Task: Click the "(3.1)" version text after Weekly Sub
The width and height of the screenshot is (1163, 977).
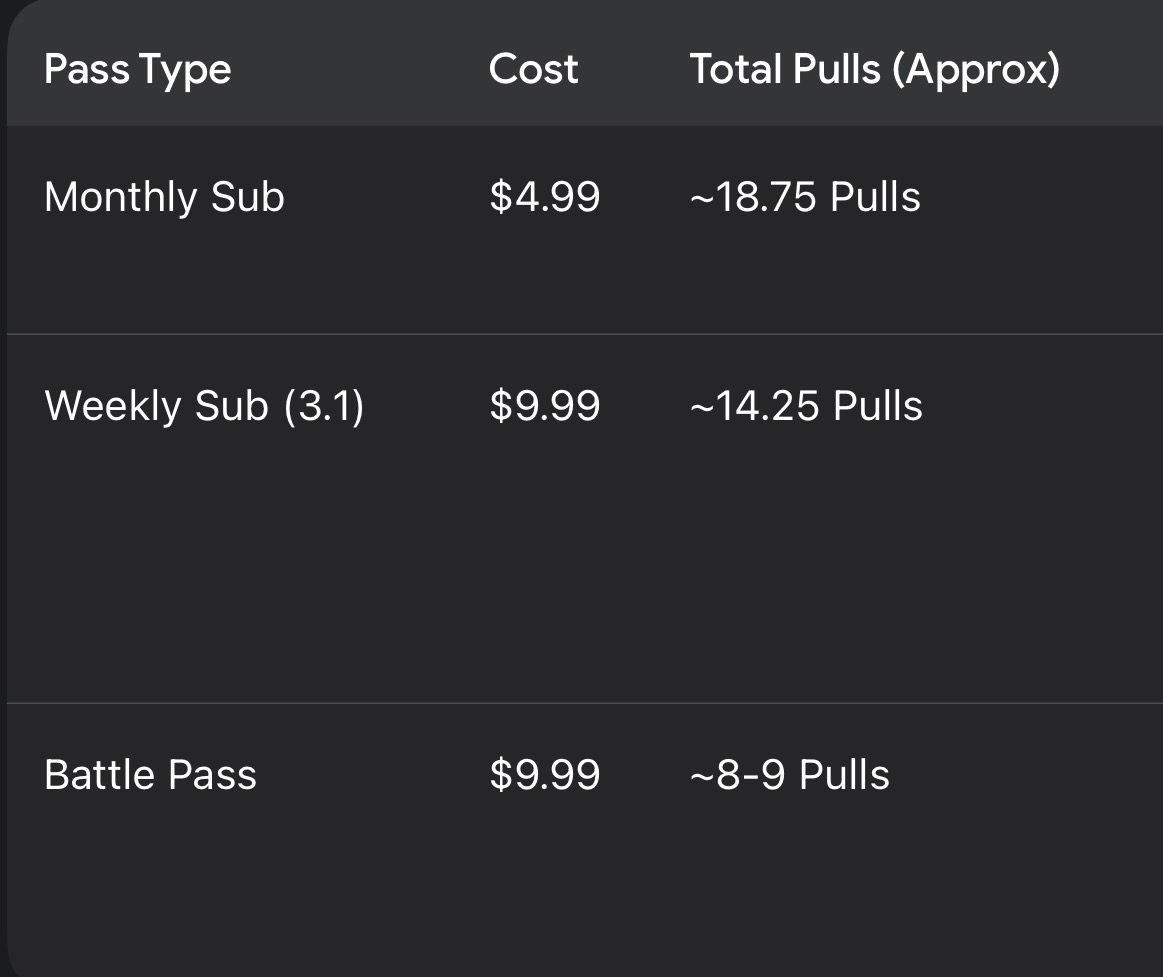Action: [324, 406]
